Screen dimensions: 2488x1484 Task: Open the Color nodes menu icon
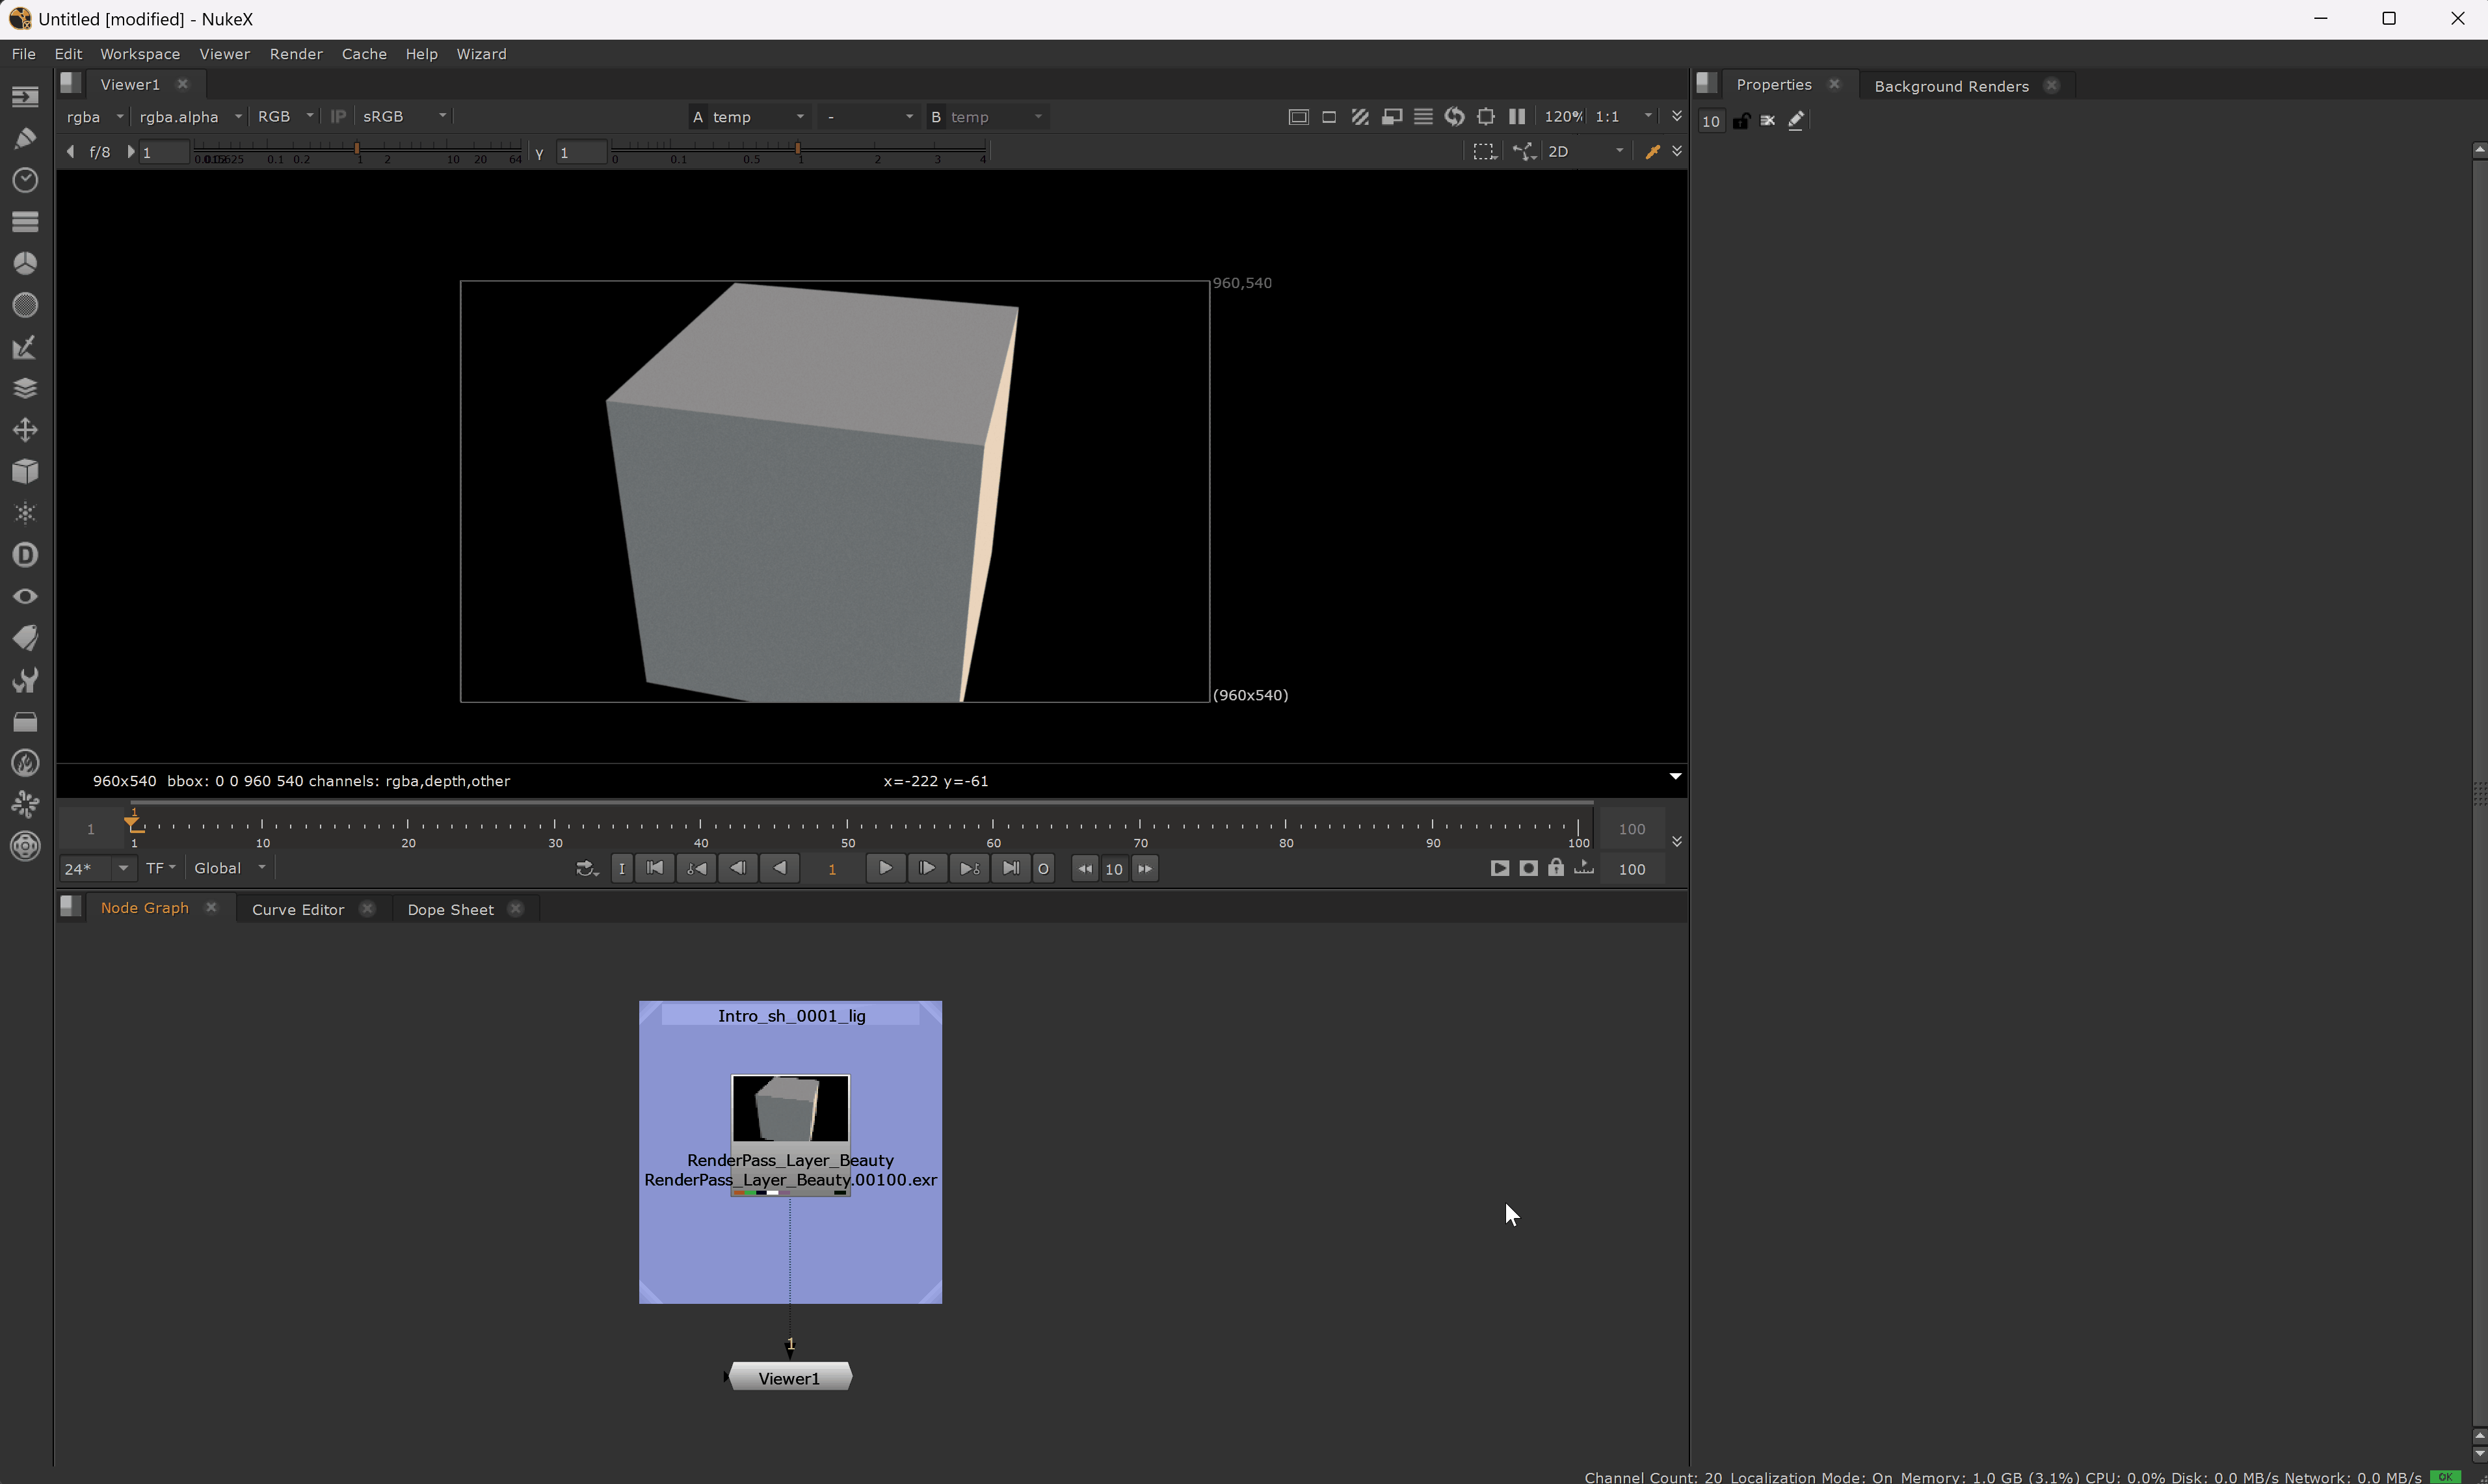[25, 263]
